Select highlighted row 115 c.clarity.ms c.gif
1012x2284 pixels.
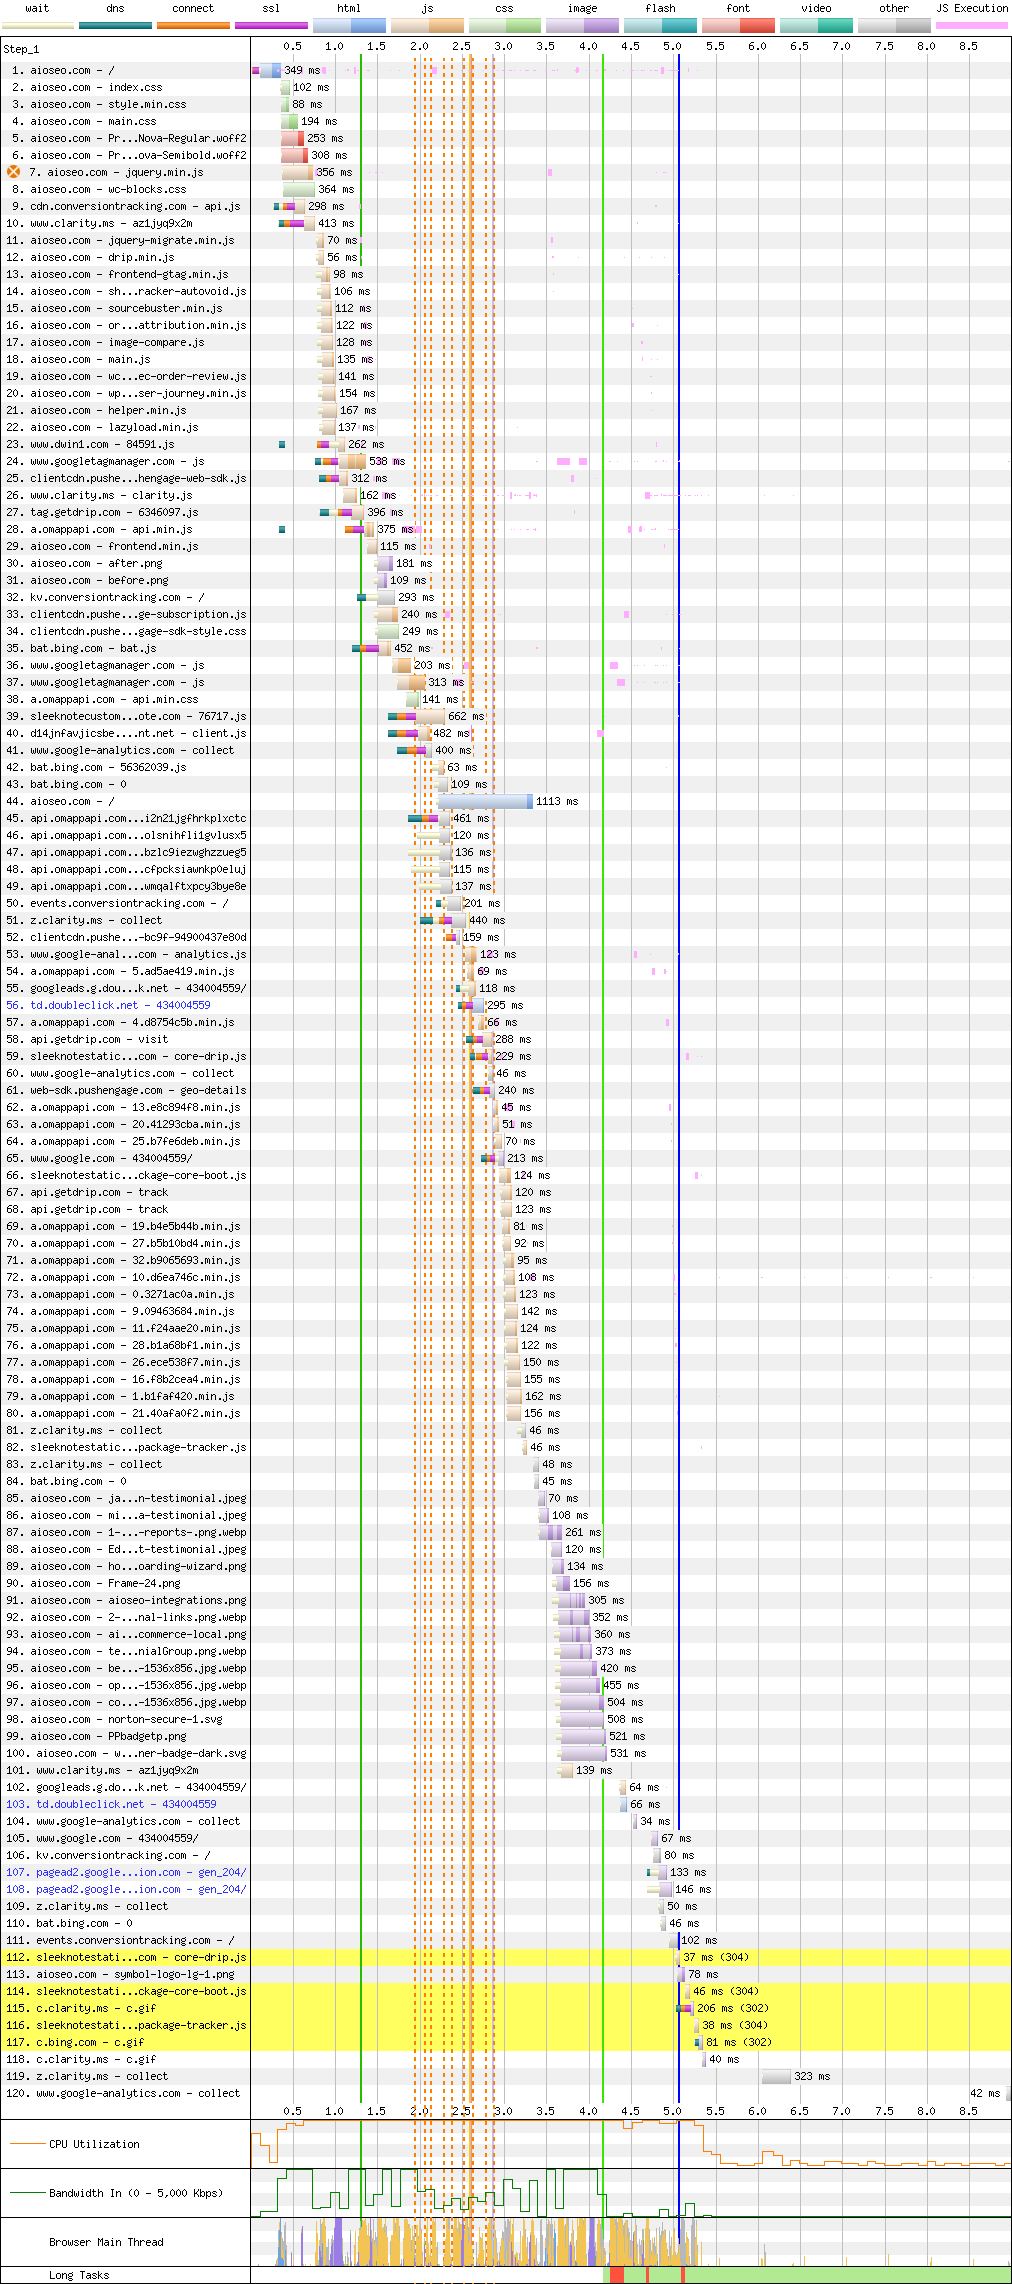pos(96,2008)
